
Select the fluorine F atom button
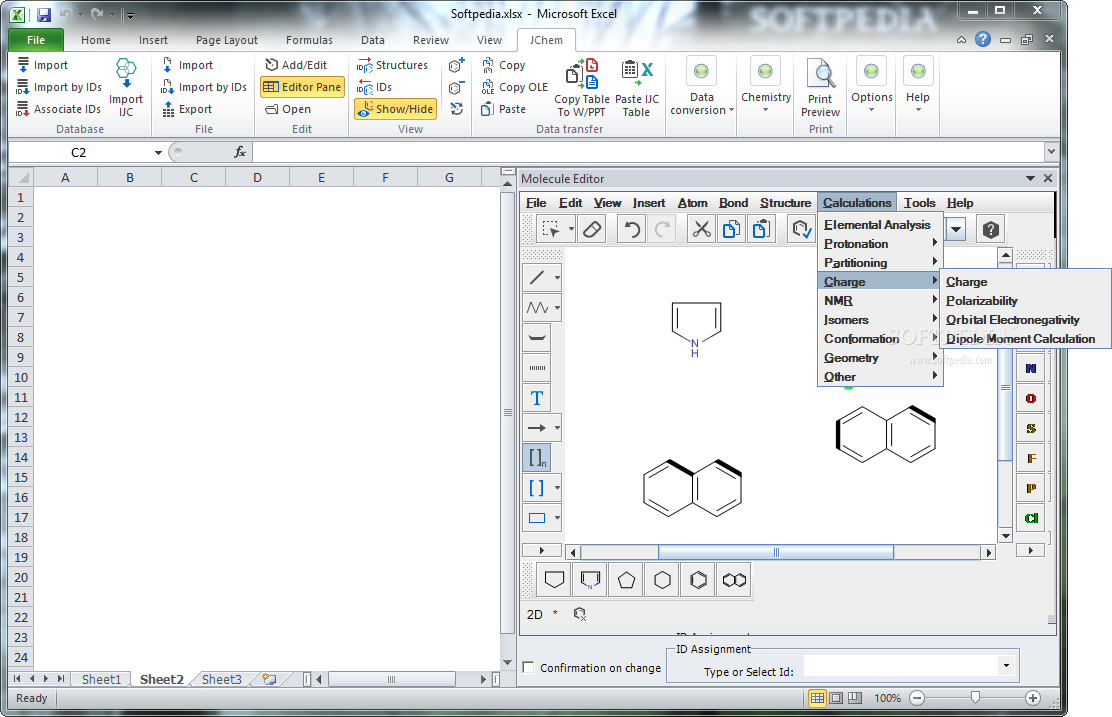(1031, 458)
